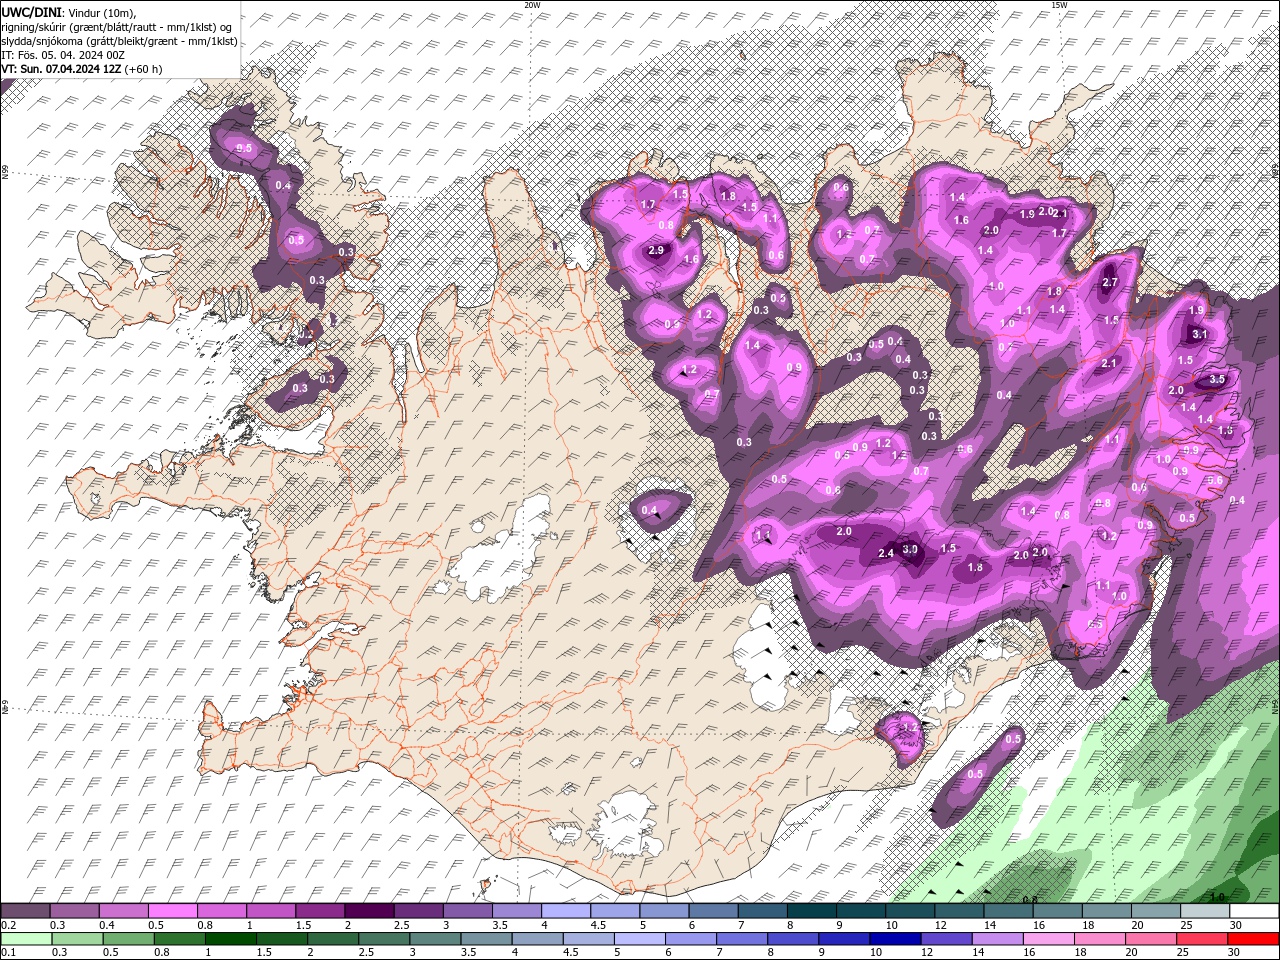Click the 2.7 snowfall value on the map
Viewport: 1280px width, 960px height.
tap(1109, 283)
